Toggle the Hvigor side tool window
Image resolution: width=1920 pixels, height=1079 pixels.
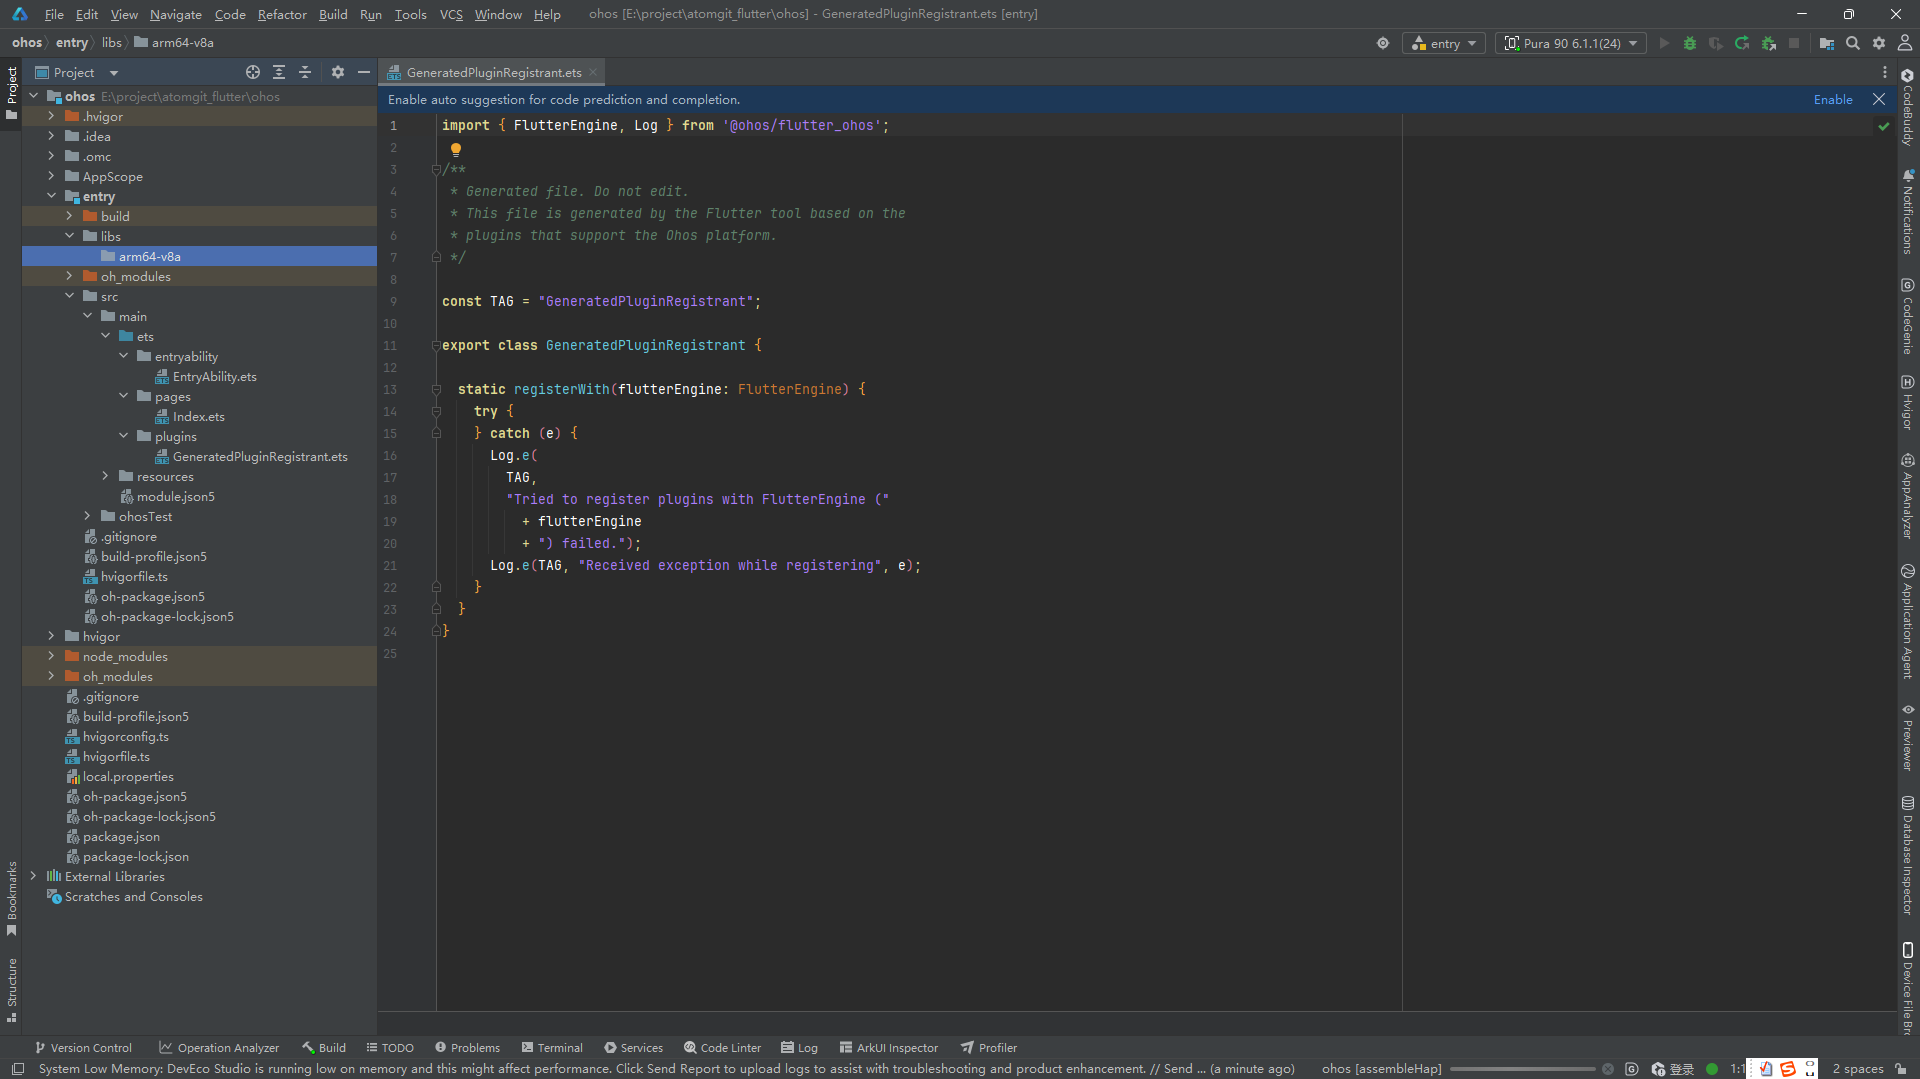tap(1908, 403)
